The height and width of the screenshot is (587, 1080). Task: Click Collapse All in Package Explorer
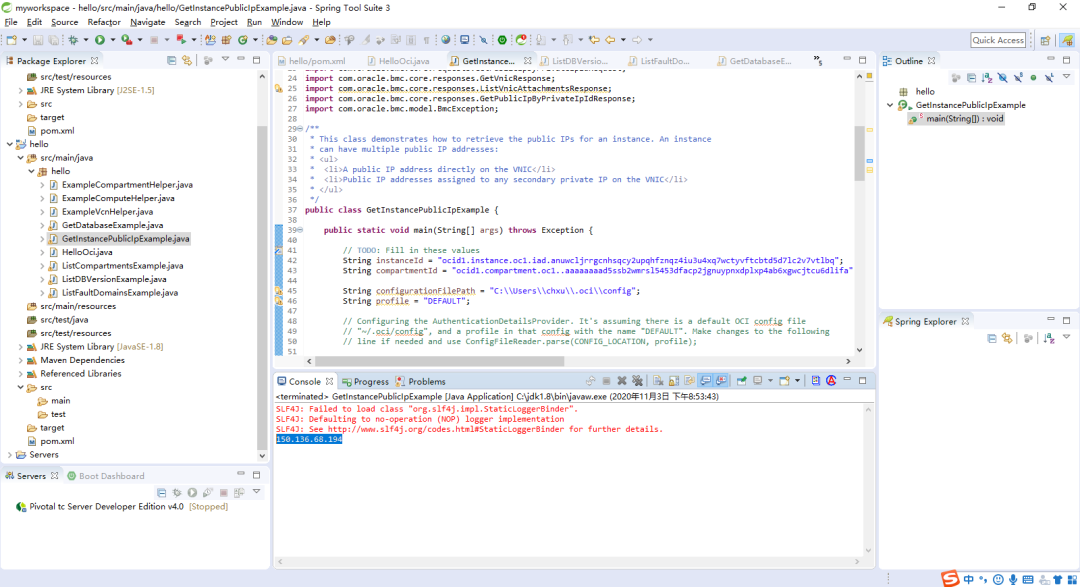(x=171, y=61)
